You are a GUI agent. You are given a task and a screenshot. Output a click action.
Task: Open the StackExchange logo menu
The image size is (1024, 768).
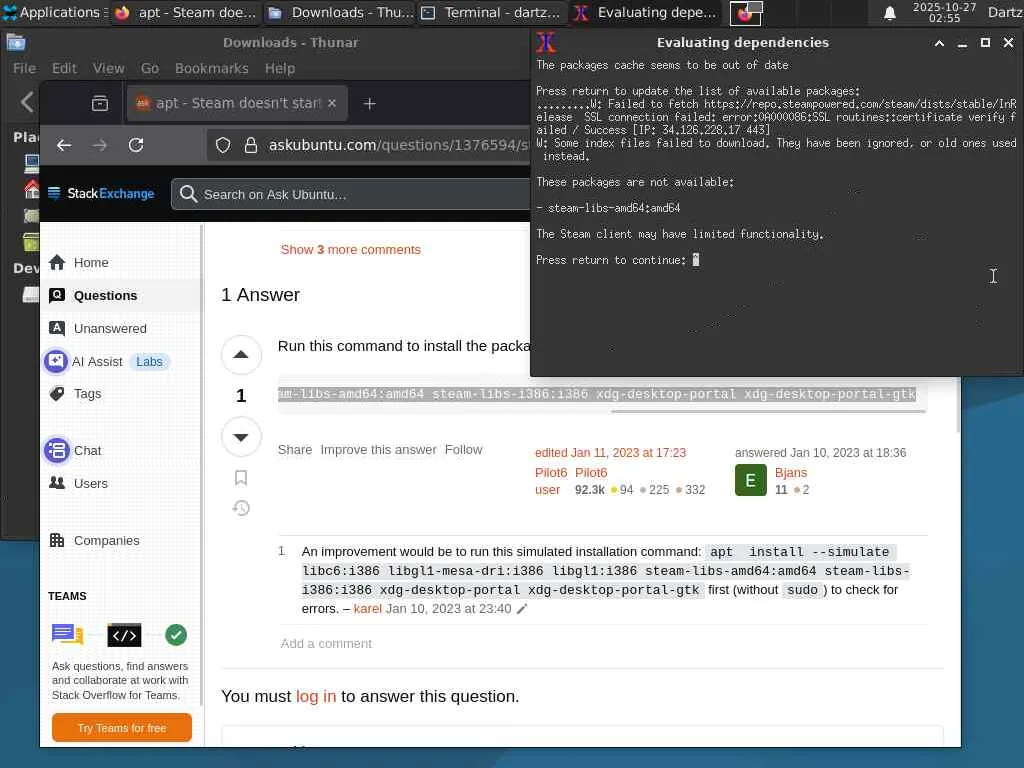coord(101,193)
